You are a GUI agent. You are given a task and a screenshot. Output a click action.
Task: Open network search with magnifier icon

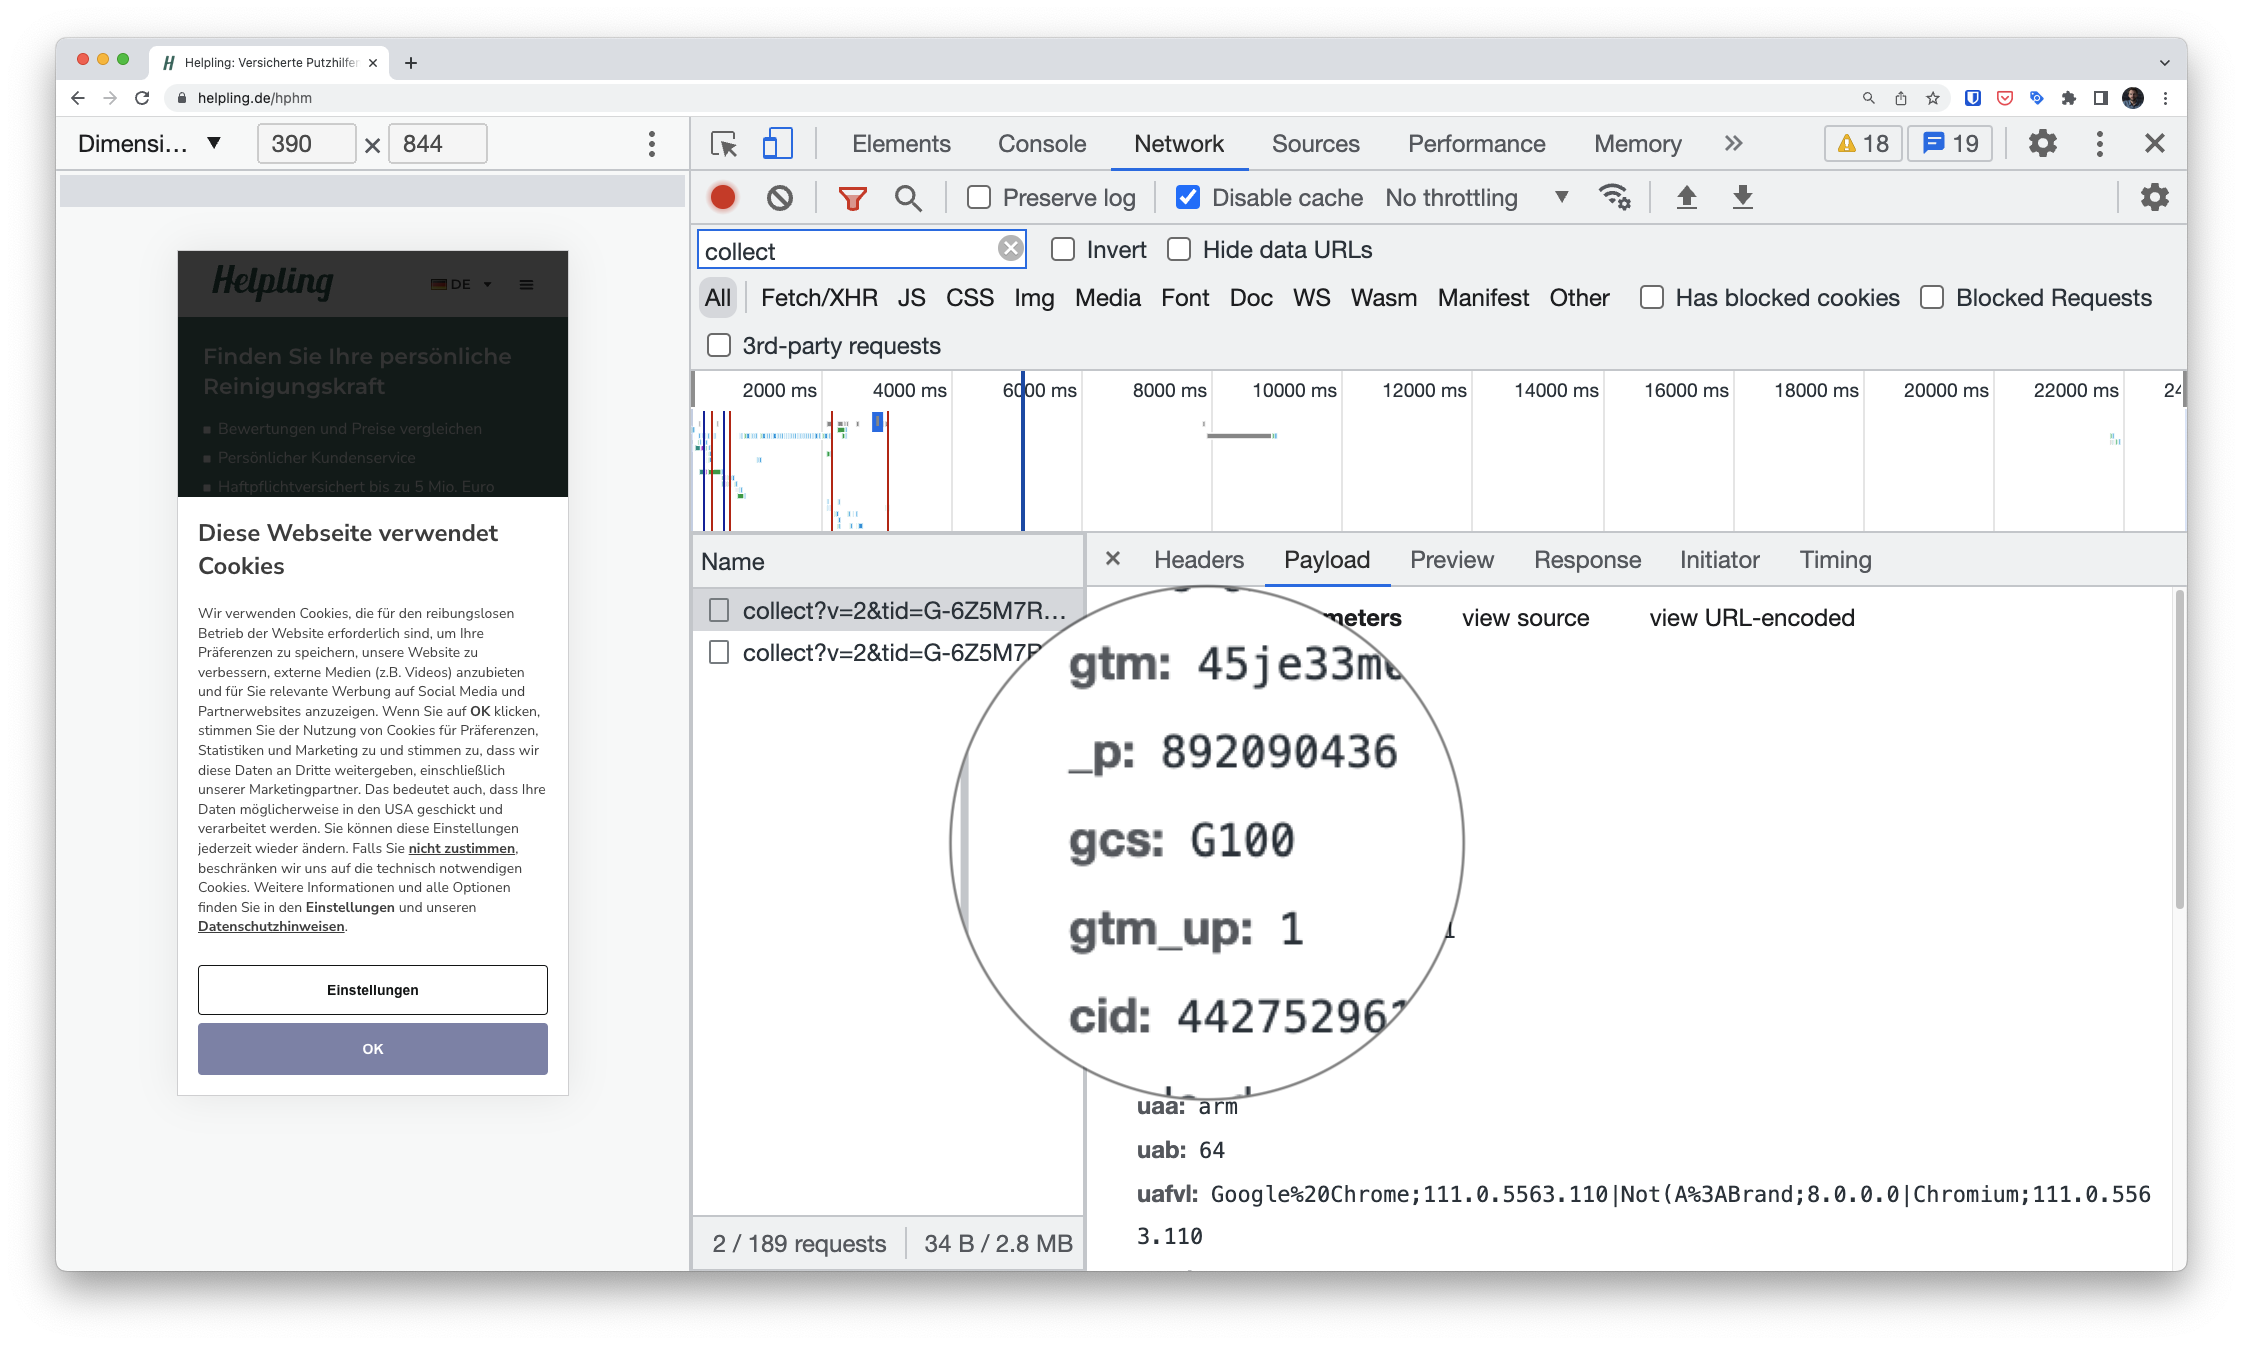coord(908,198)
